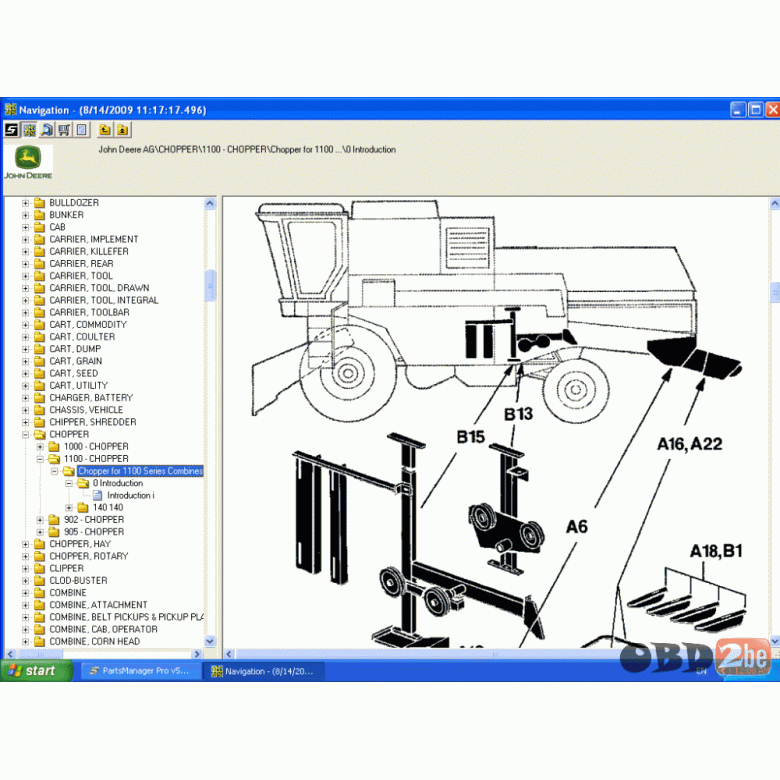
Task: Expand the COMBINE, ATTACHMENT node
Action: click(x=25, y=605)
